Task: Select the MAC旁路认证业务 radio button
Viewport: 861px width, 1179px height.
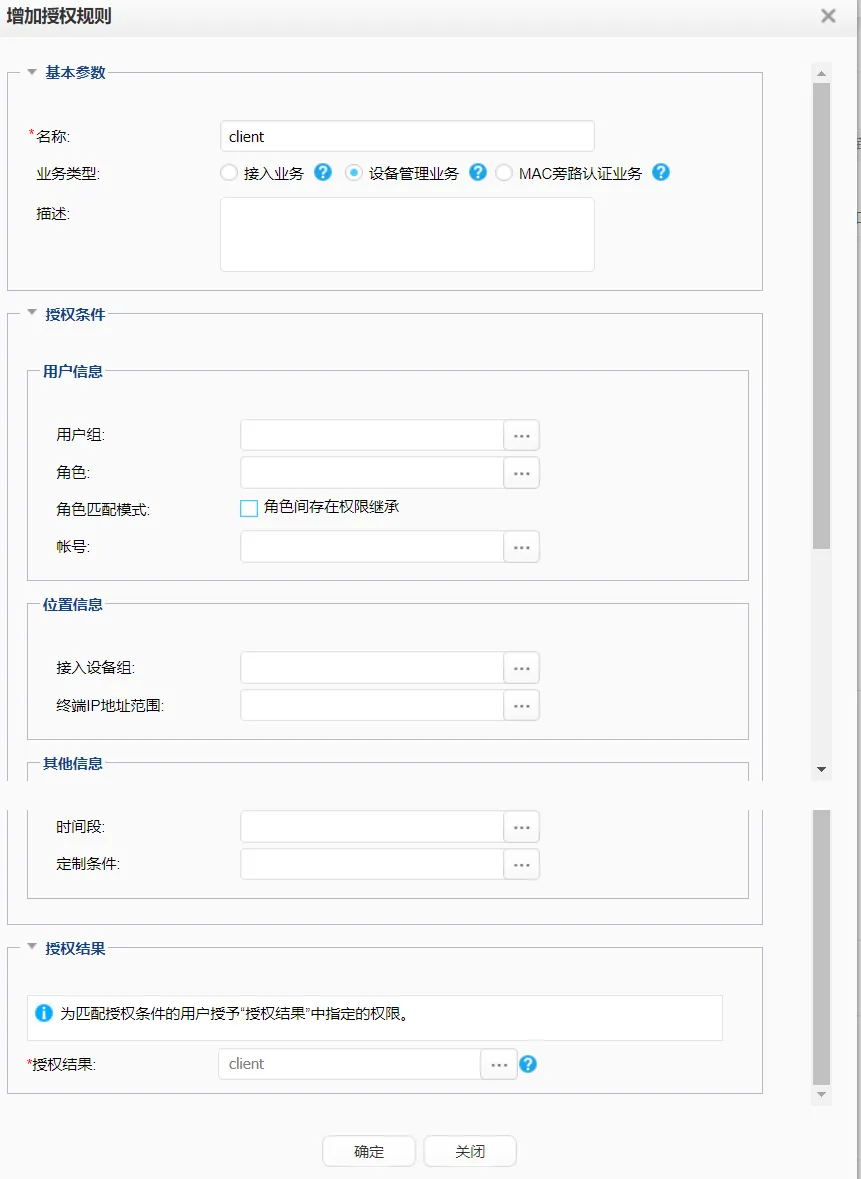Action: (504, 173)
